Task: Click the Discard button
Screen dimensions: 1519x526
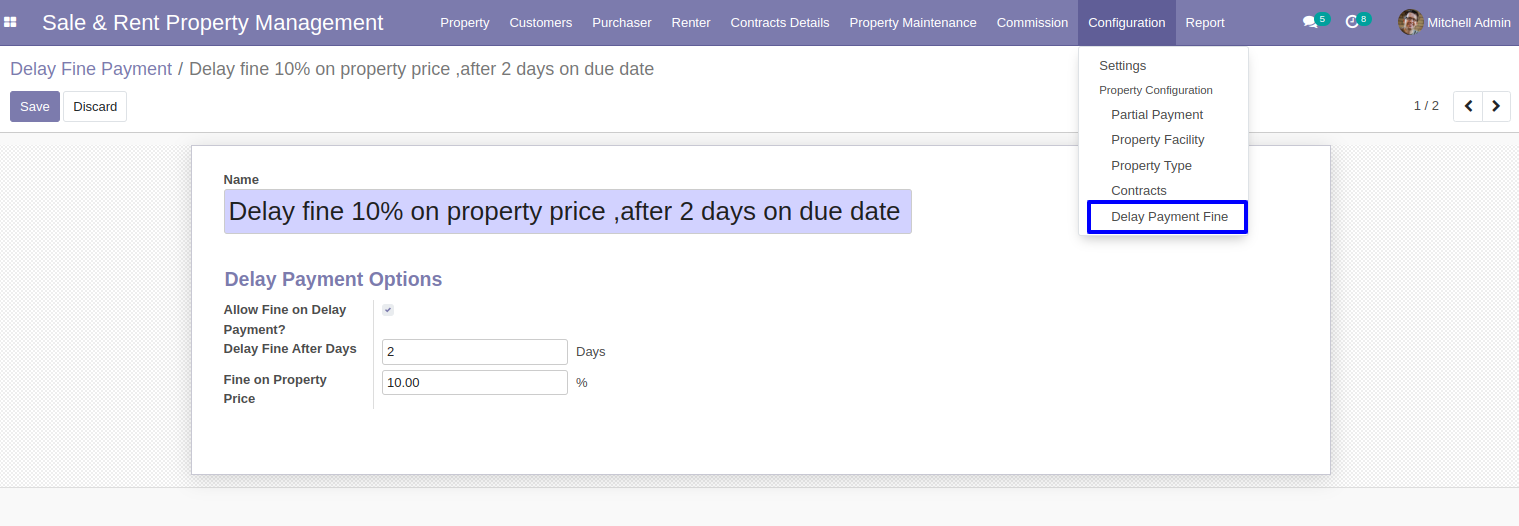Action: [x=95, y=107]
